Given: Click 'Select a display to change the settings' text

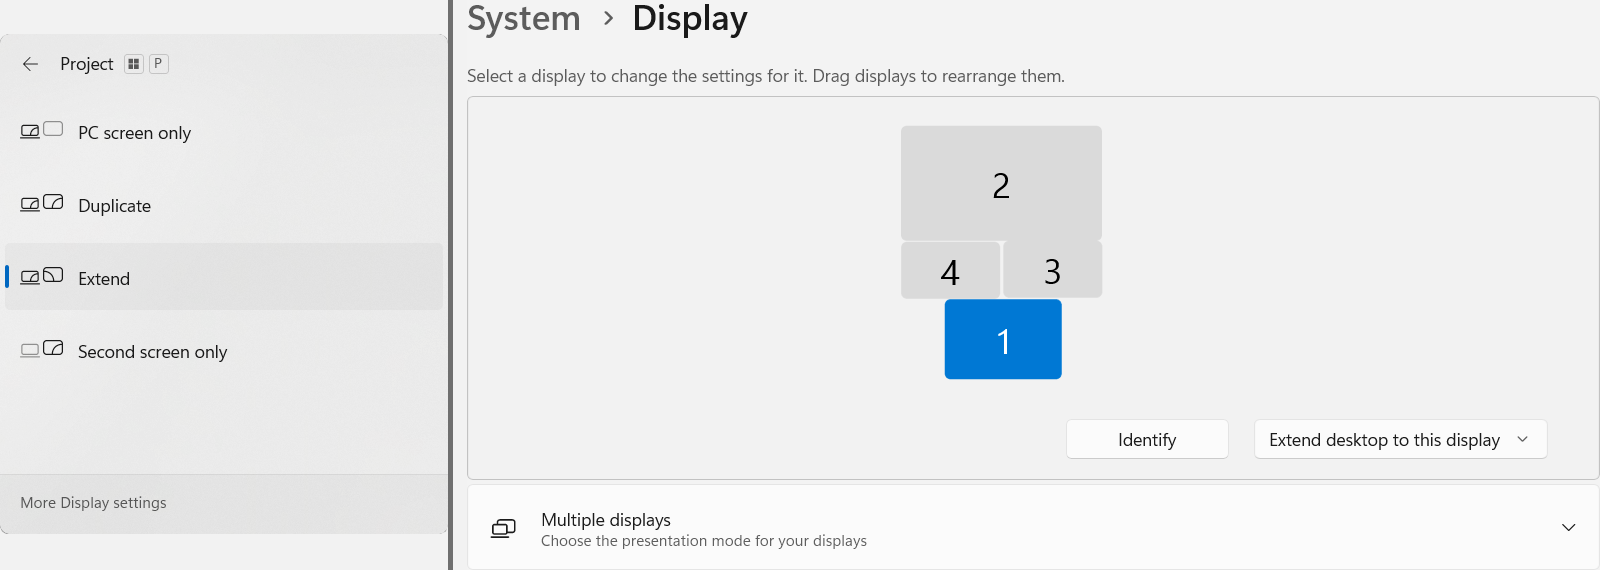Looking at the screenshot, I should tap(766, 76).
